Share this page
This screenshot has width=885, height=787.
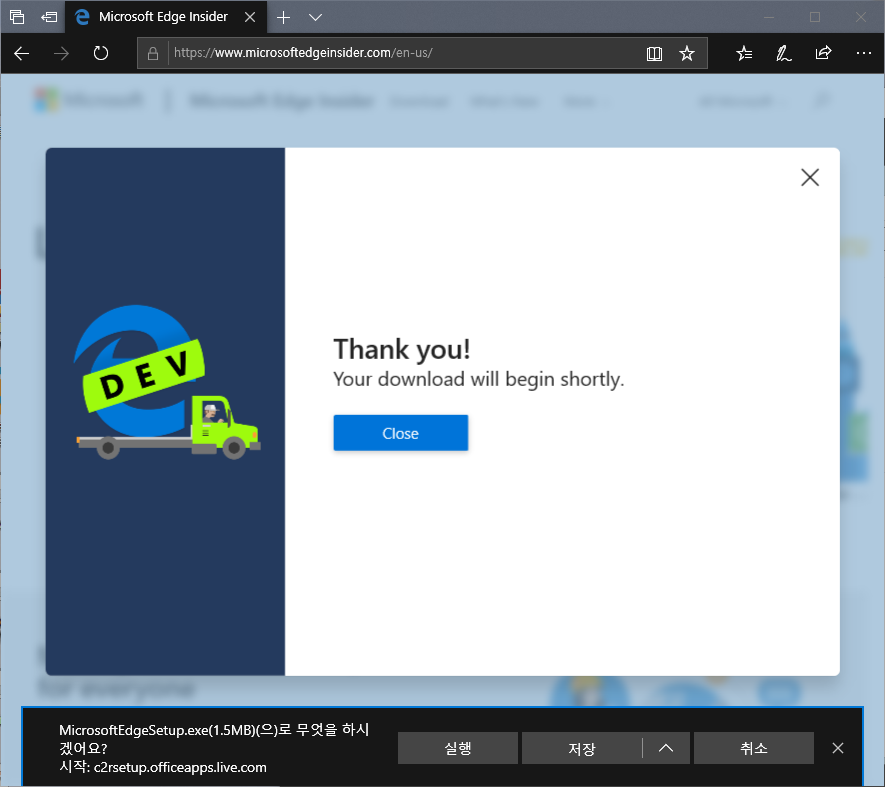(823, 54)
